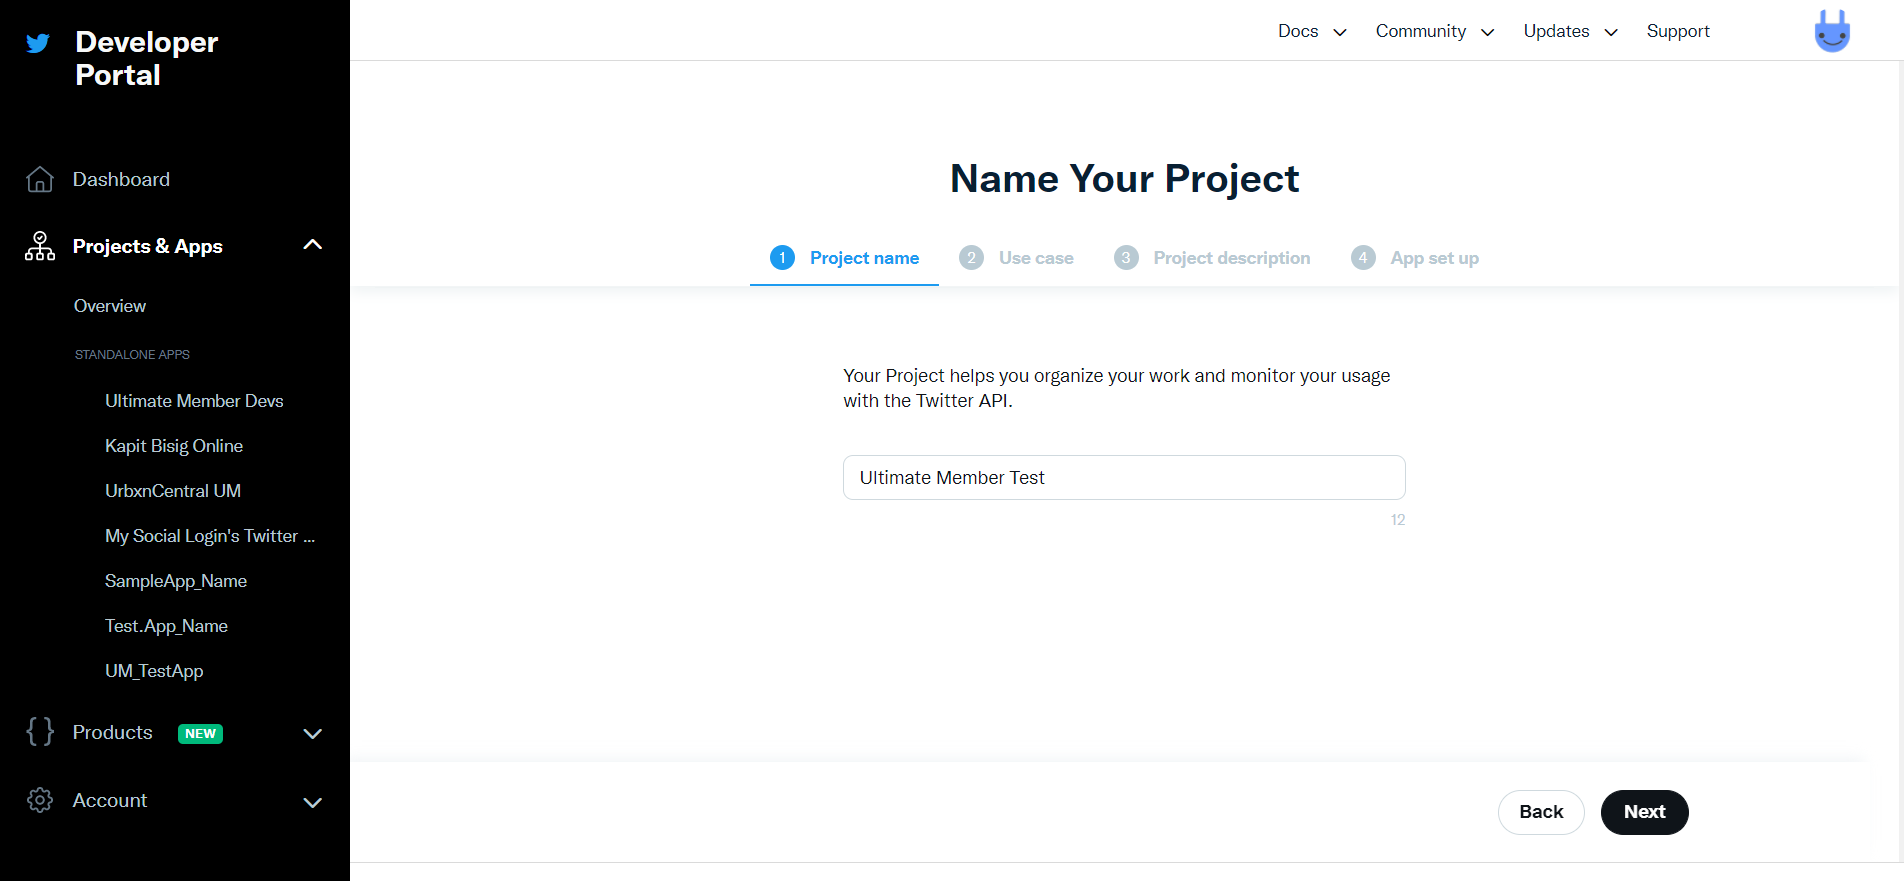The image size is (1904, 881).
Task: Click the remaining characters counter 12
Action: pos(1398,520)
